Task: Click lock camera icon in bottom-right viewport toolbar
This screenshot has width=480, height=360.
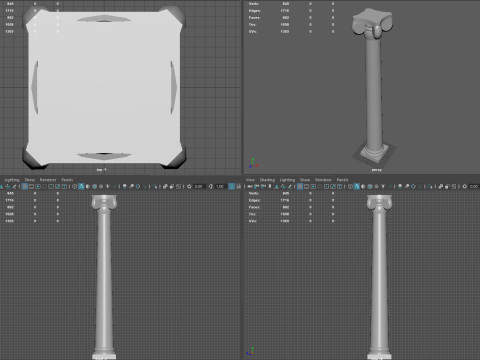Action: click(256, 187)
